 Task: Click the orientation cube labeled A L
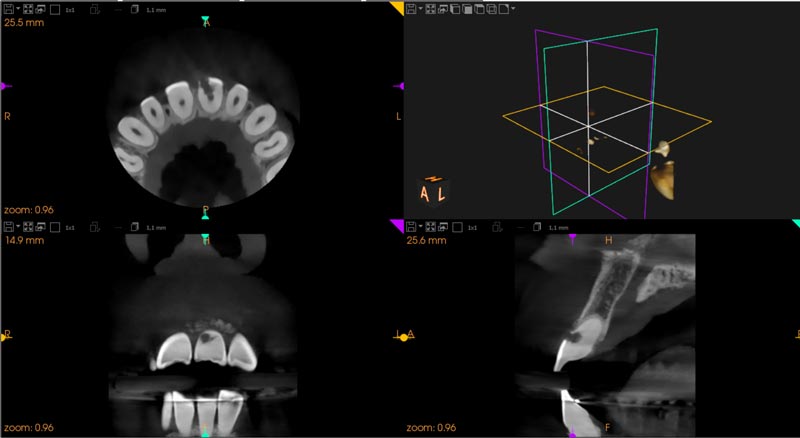click(x=434, y=194)
